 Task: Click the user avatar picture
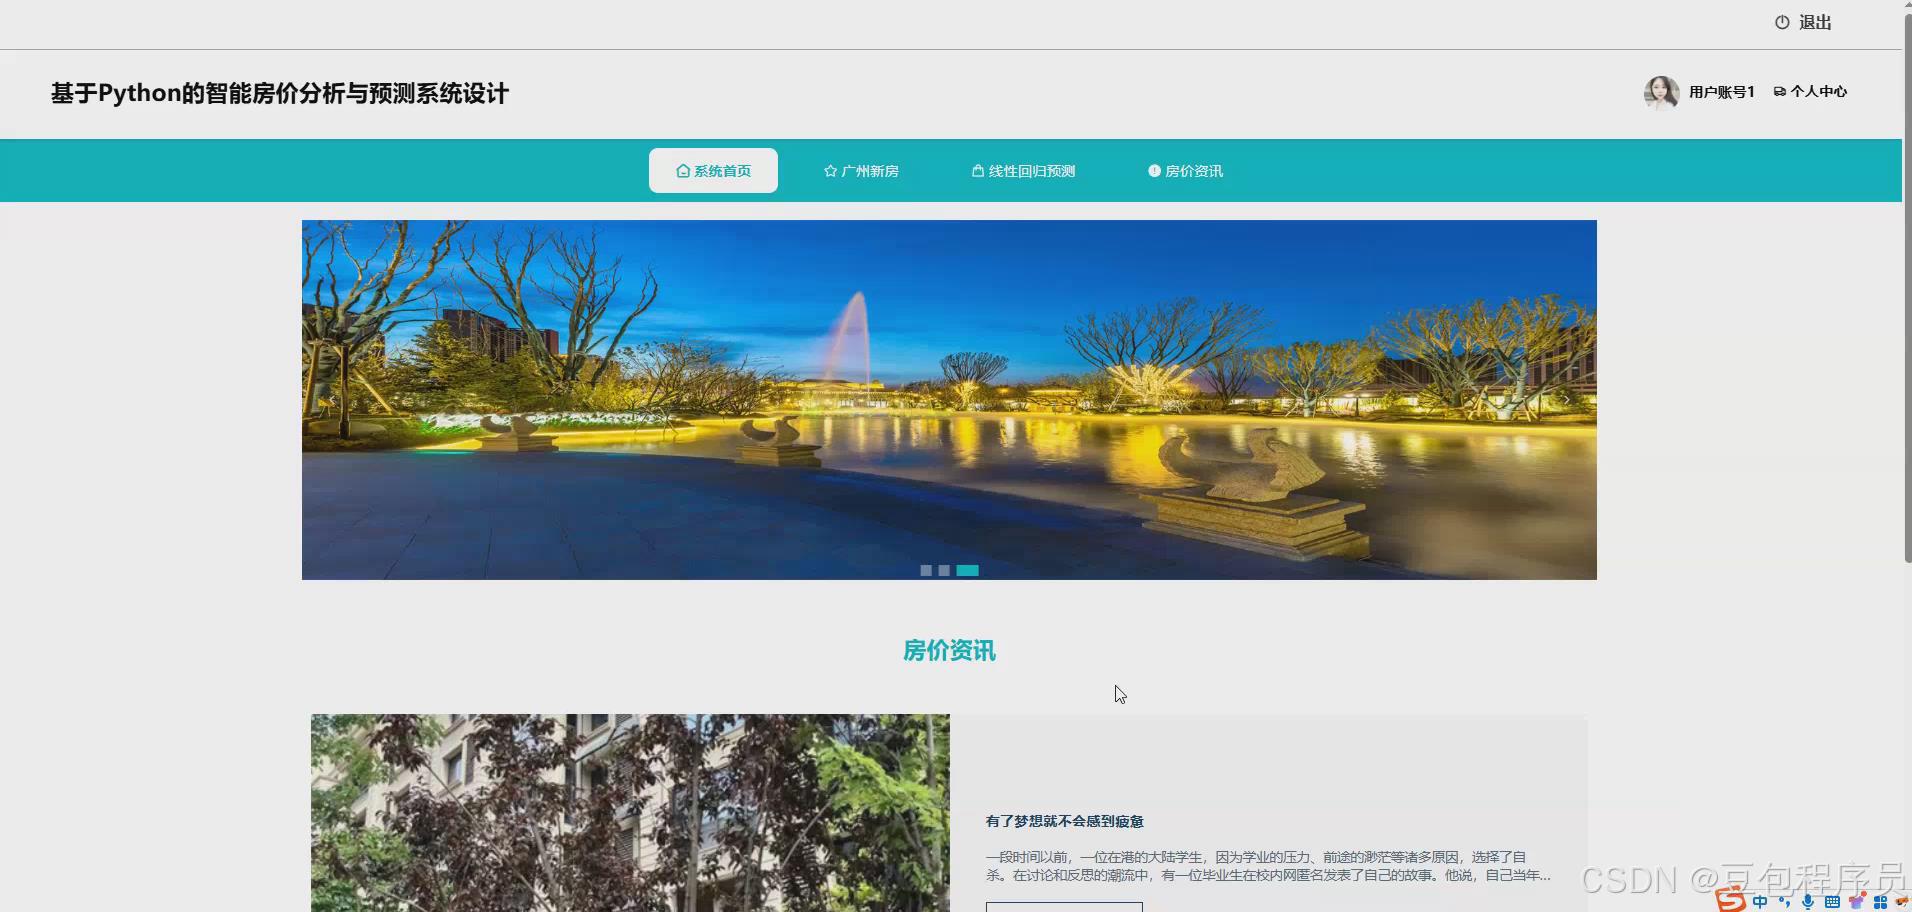click(1661, 92)
